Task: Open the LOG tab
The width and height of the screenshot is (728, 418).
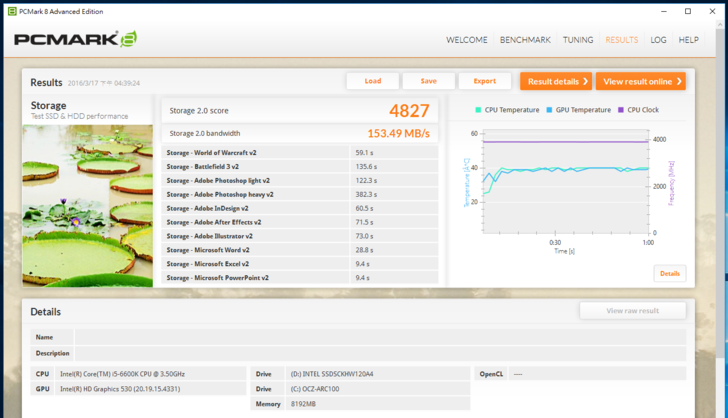Action: pyautogui.click(x=658, y=40)
